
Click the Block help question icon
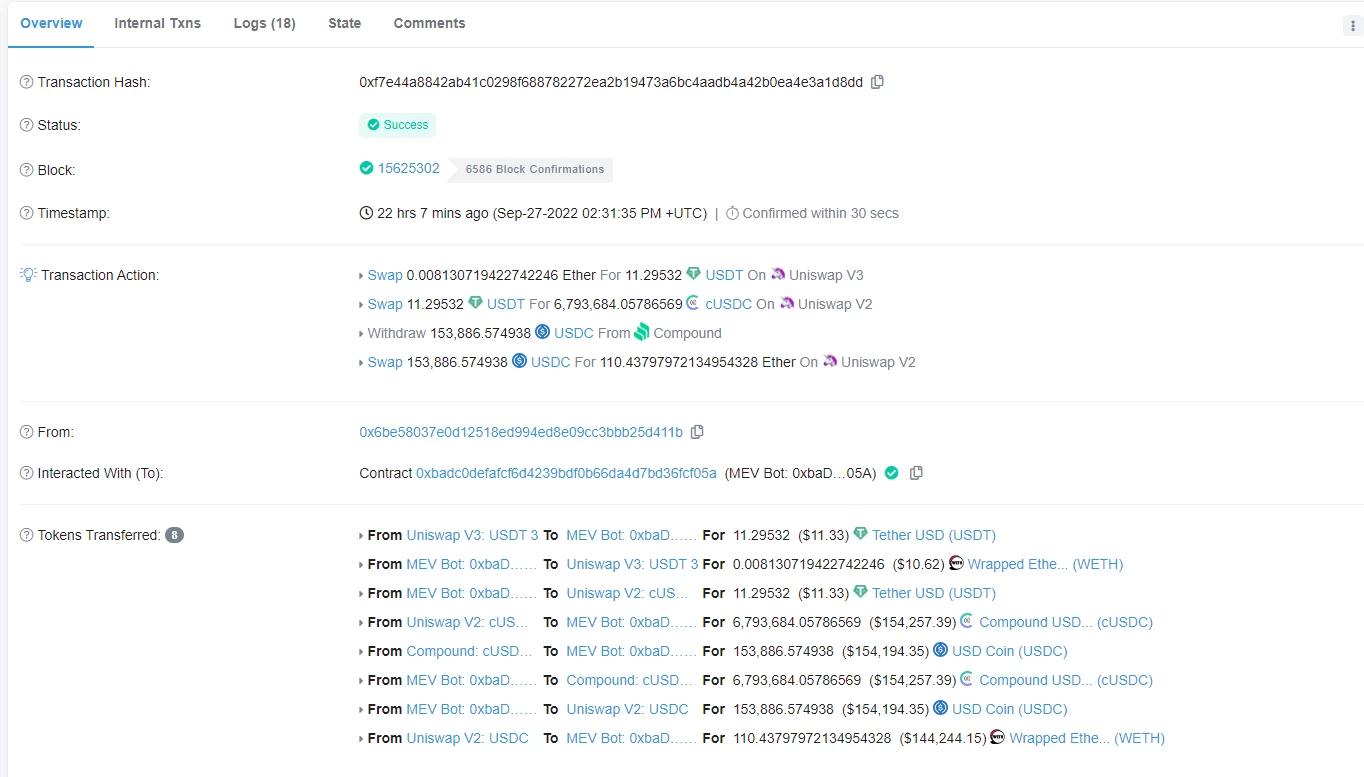click(27, 170)
